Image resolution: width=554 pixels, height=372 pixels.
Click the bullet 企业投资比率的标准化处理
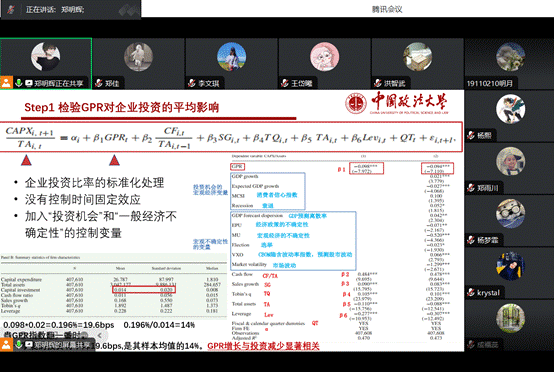[94, 183]
